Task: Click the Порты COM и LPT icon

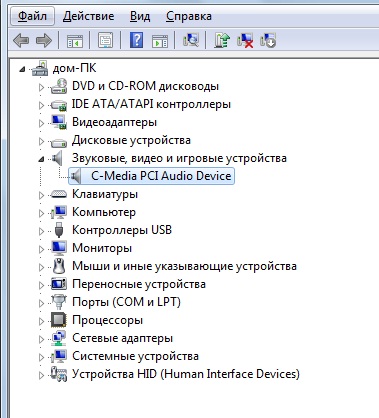Action: coord(59,302)
